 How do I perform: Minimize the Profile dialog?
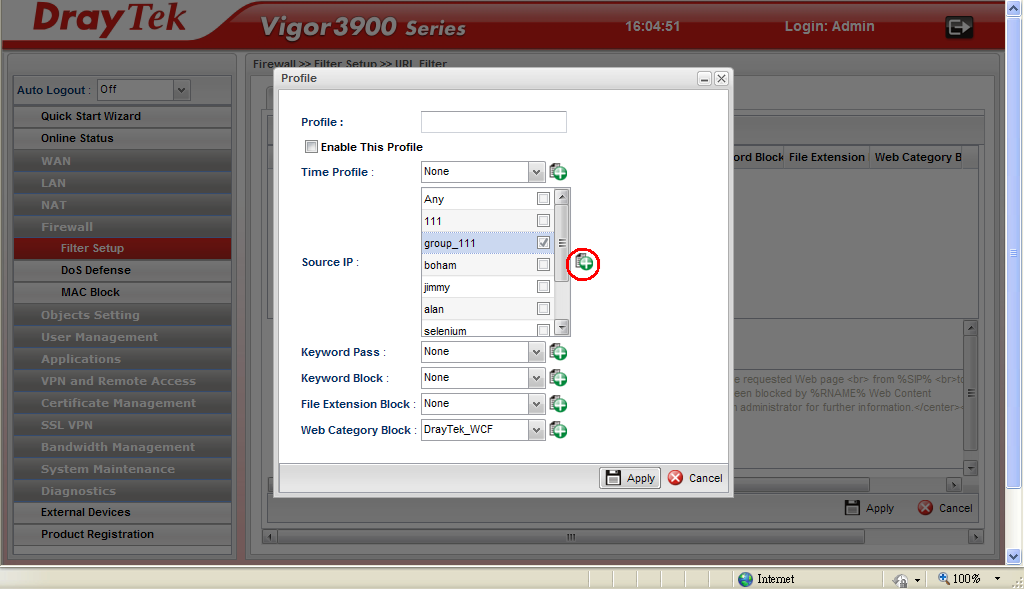tap(704, 79)
